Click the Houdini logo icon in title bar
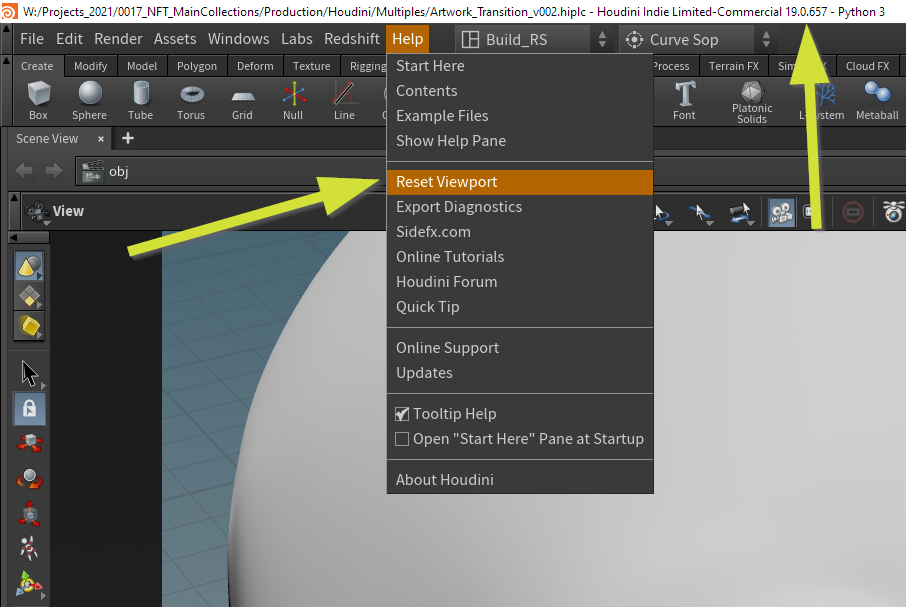Viewport: 906px width, 607px height. (9, 11)
